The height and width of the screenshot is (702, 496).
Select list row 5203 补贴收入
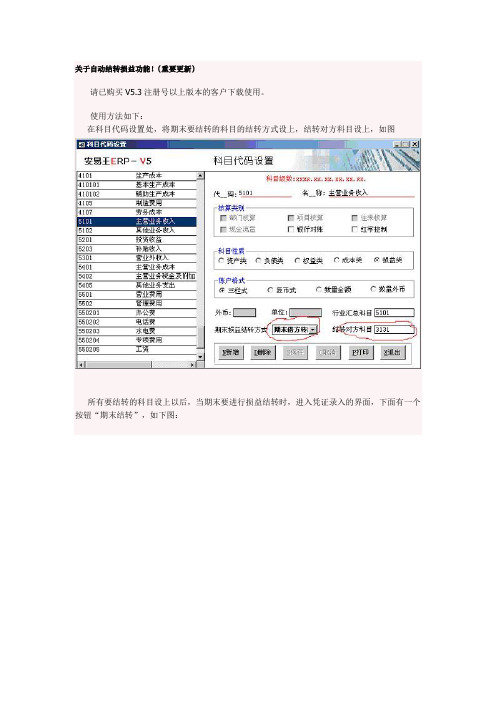coord(137,249)
